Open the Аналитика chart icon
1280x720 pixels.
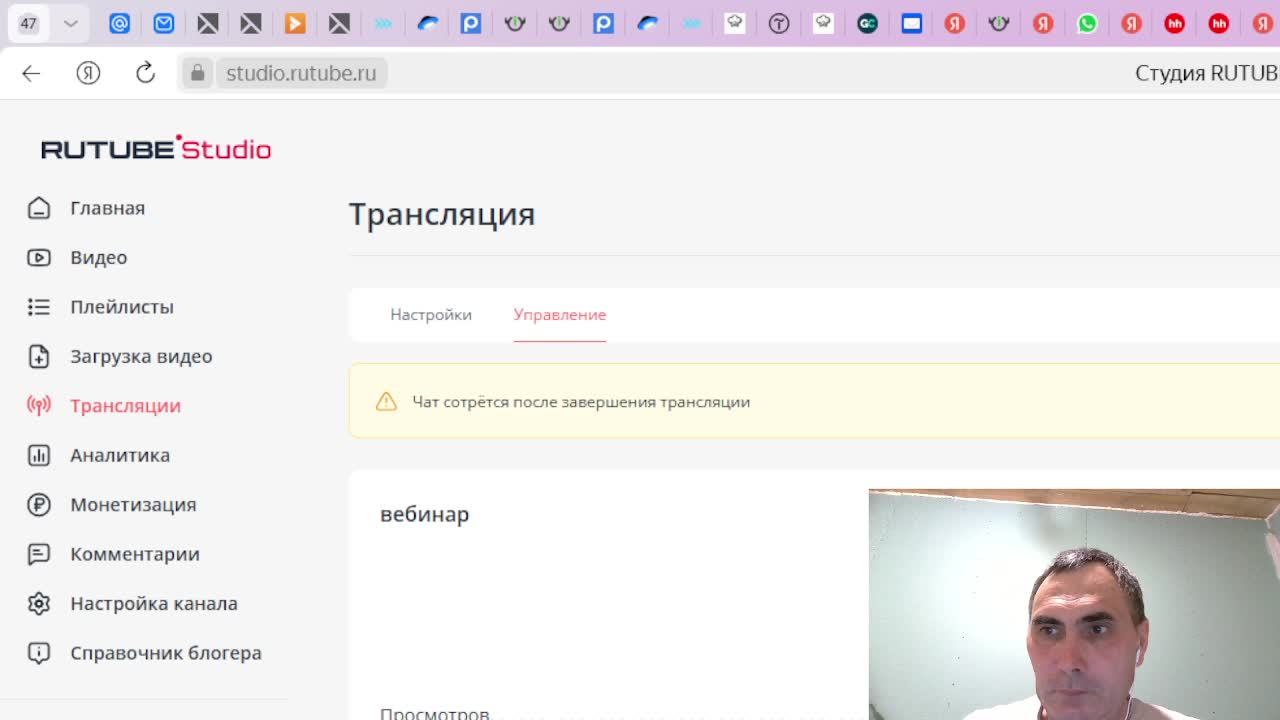[x=39, y=456]
